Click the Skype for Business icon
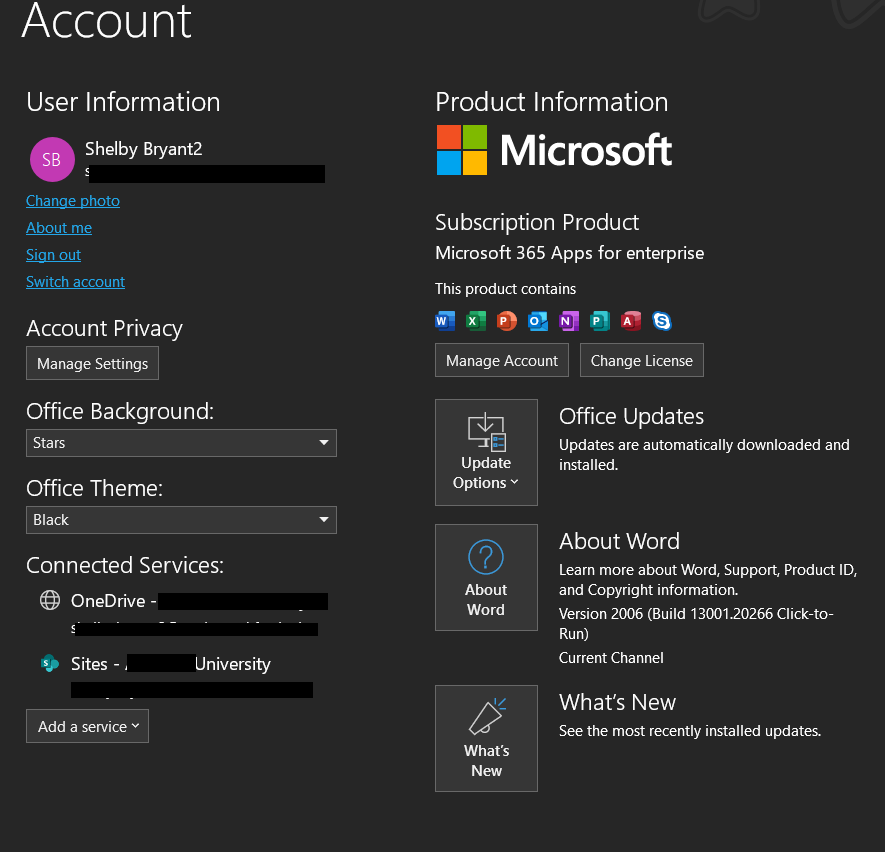 coord(661,321)
